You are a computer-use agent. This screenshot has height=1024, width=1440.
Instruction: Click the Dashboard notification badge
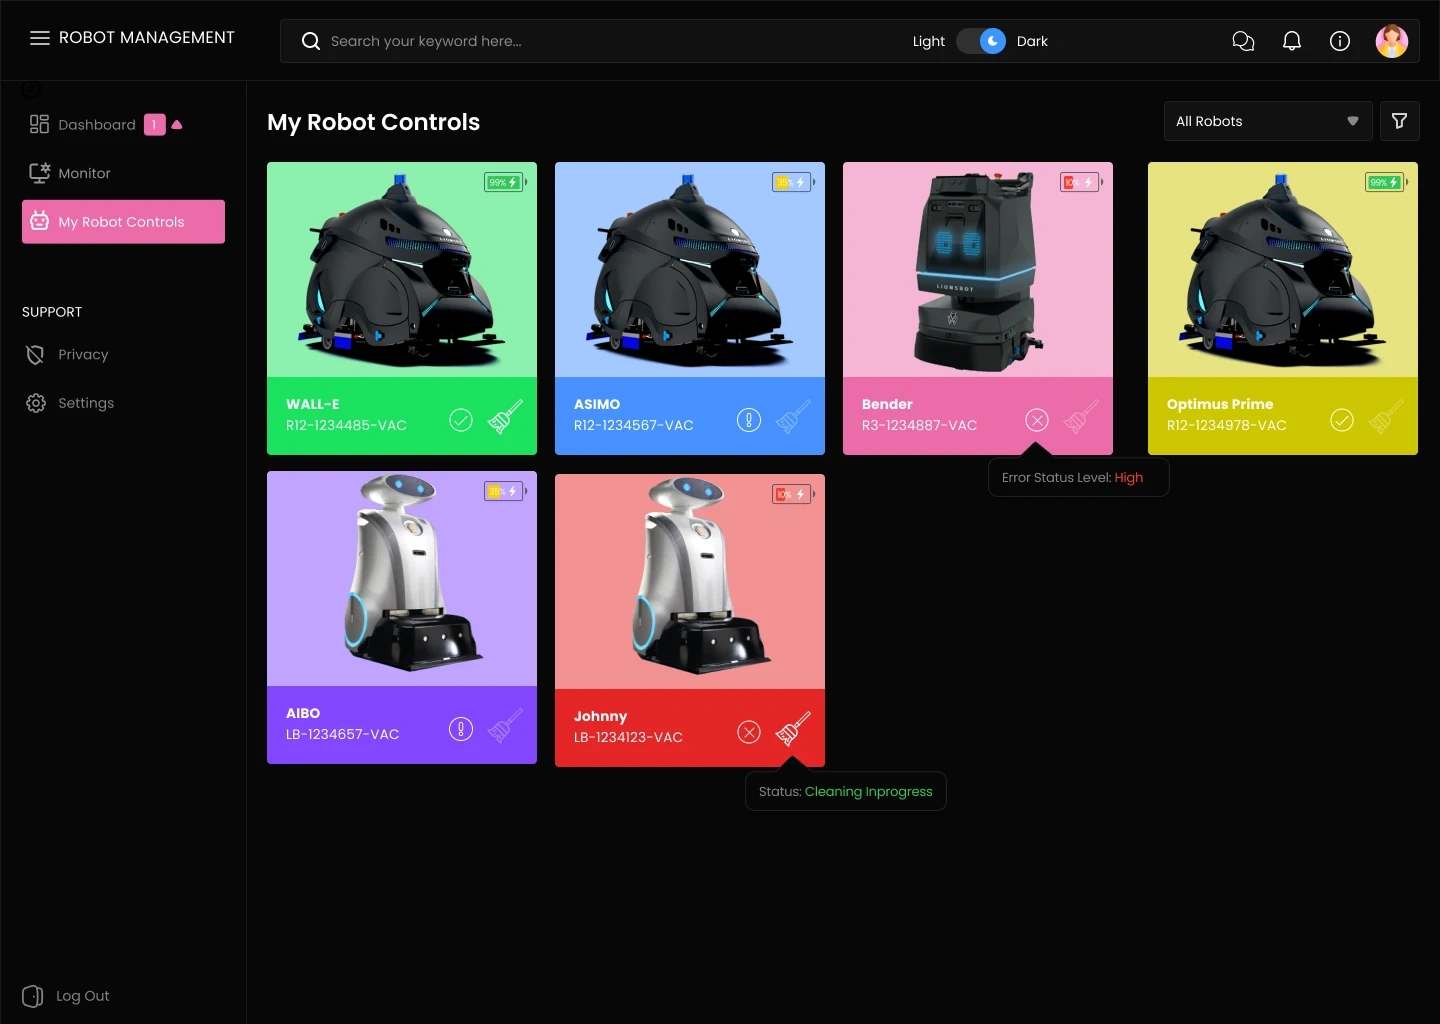tap(154, 125)
